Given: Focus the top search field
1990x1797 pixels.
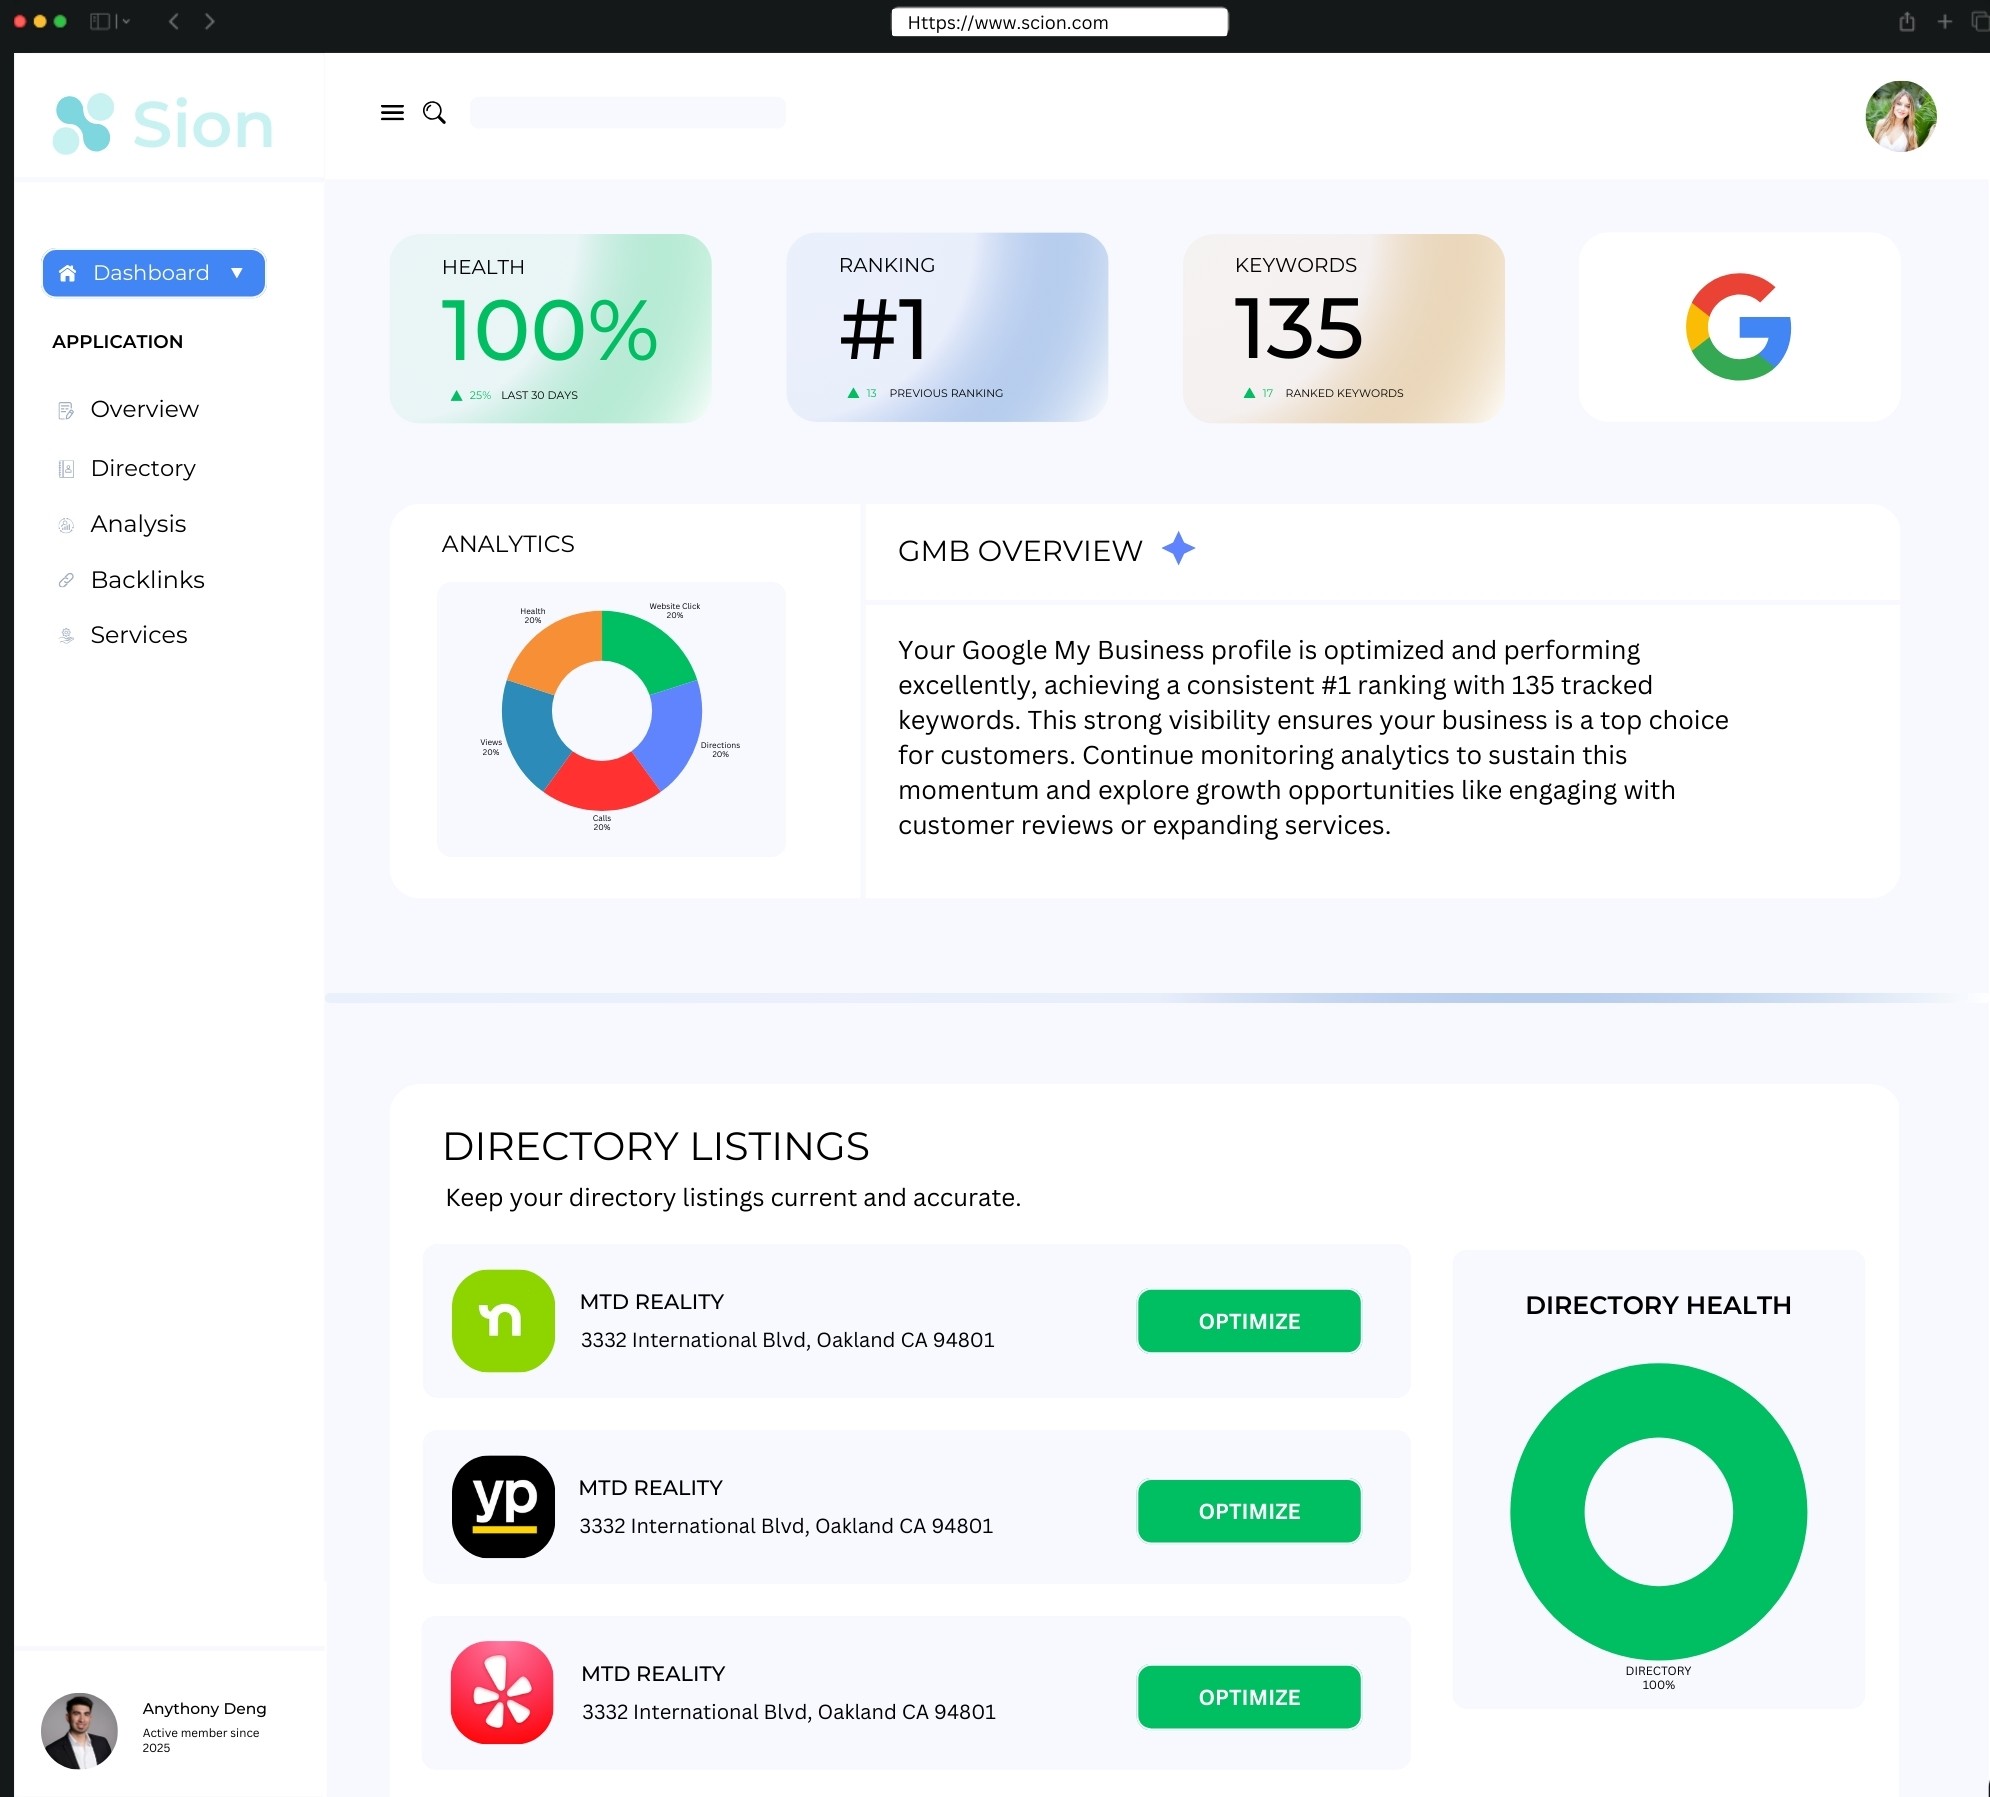Looking at the screenshot, I should click(x=627, y=112).
